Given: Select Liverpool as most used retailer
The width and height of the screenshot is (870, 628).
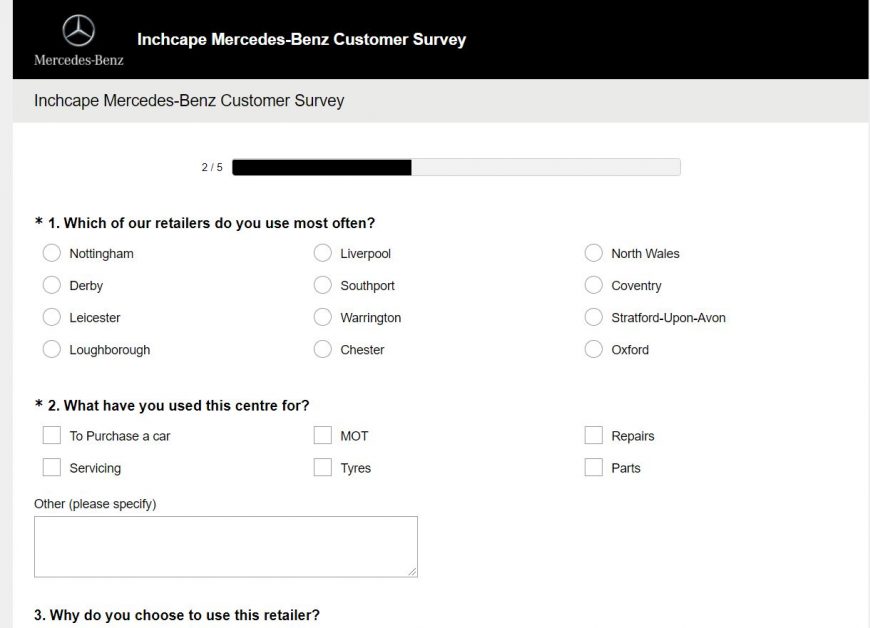Looking at the screenshot, I should 323,254.
